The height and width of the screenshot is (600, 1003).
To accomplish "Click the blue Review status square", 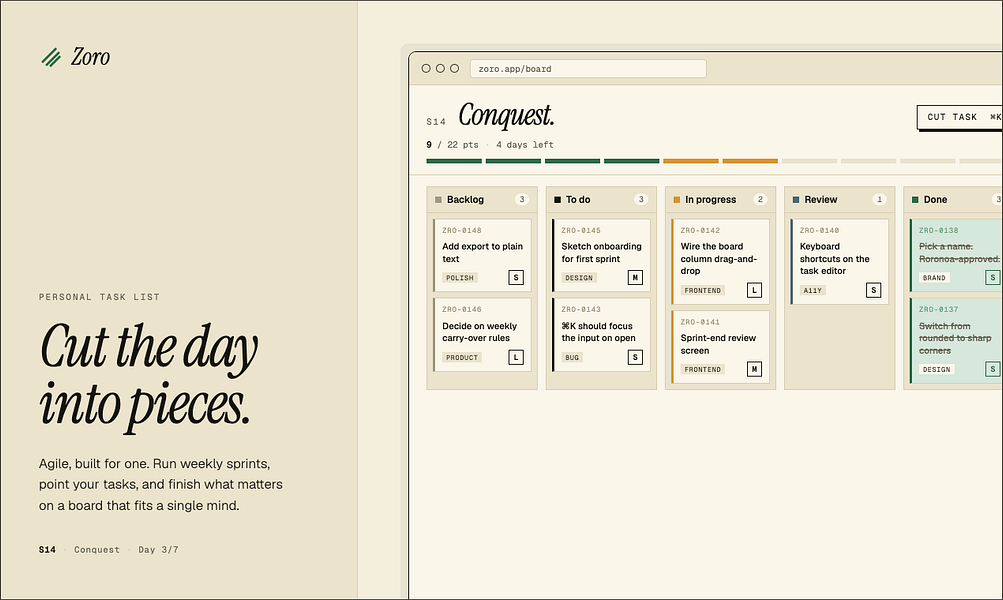I will [x=796, y=200].
